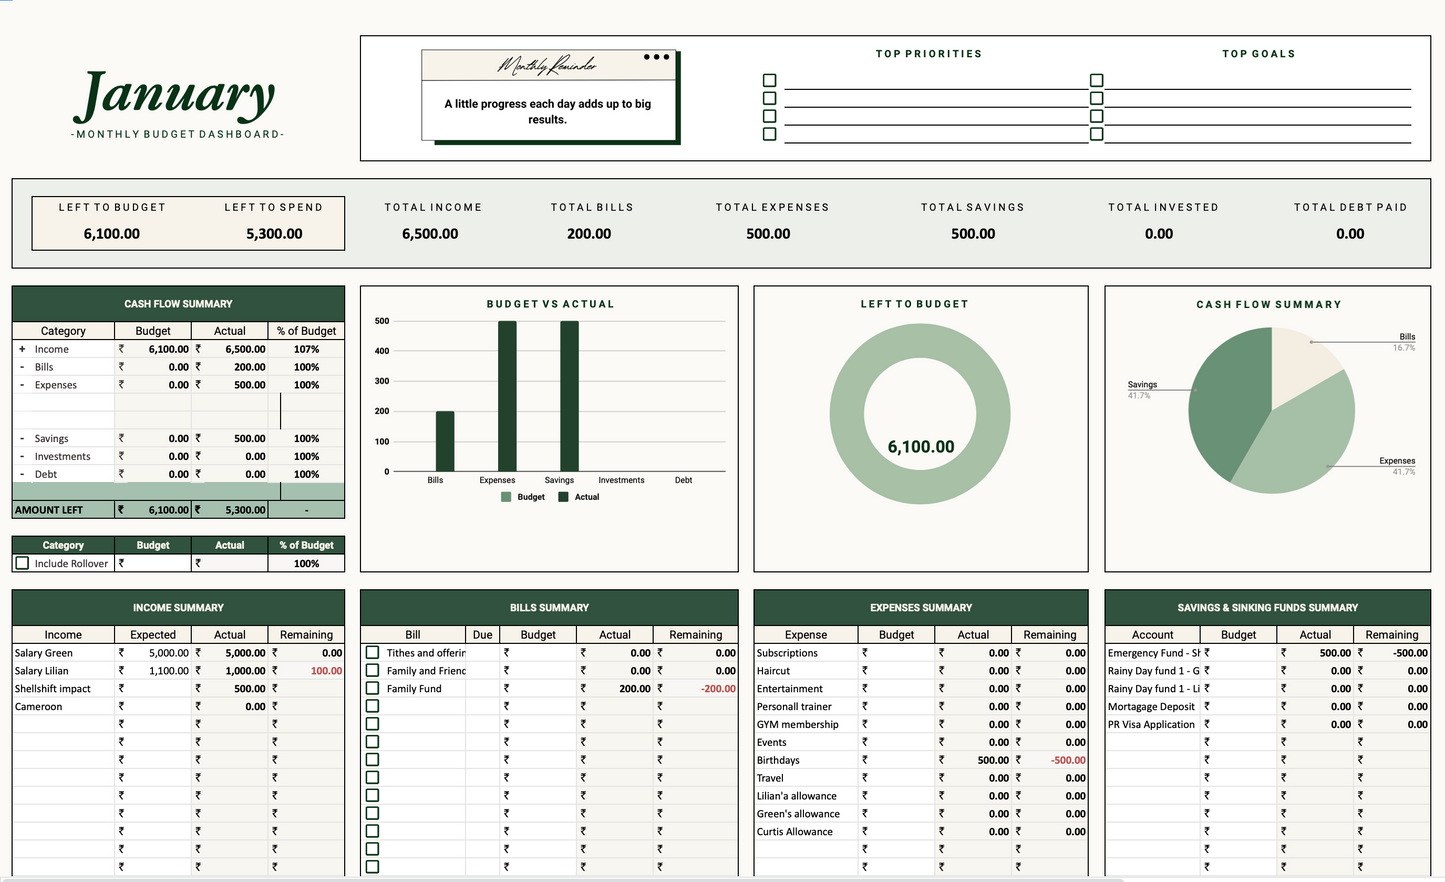Tick the Tithes and offering bill checkbox

[x=372, y=653]
